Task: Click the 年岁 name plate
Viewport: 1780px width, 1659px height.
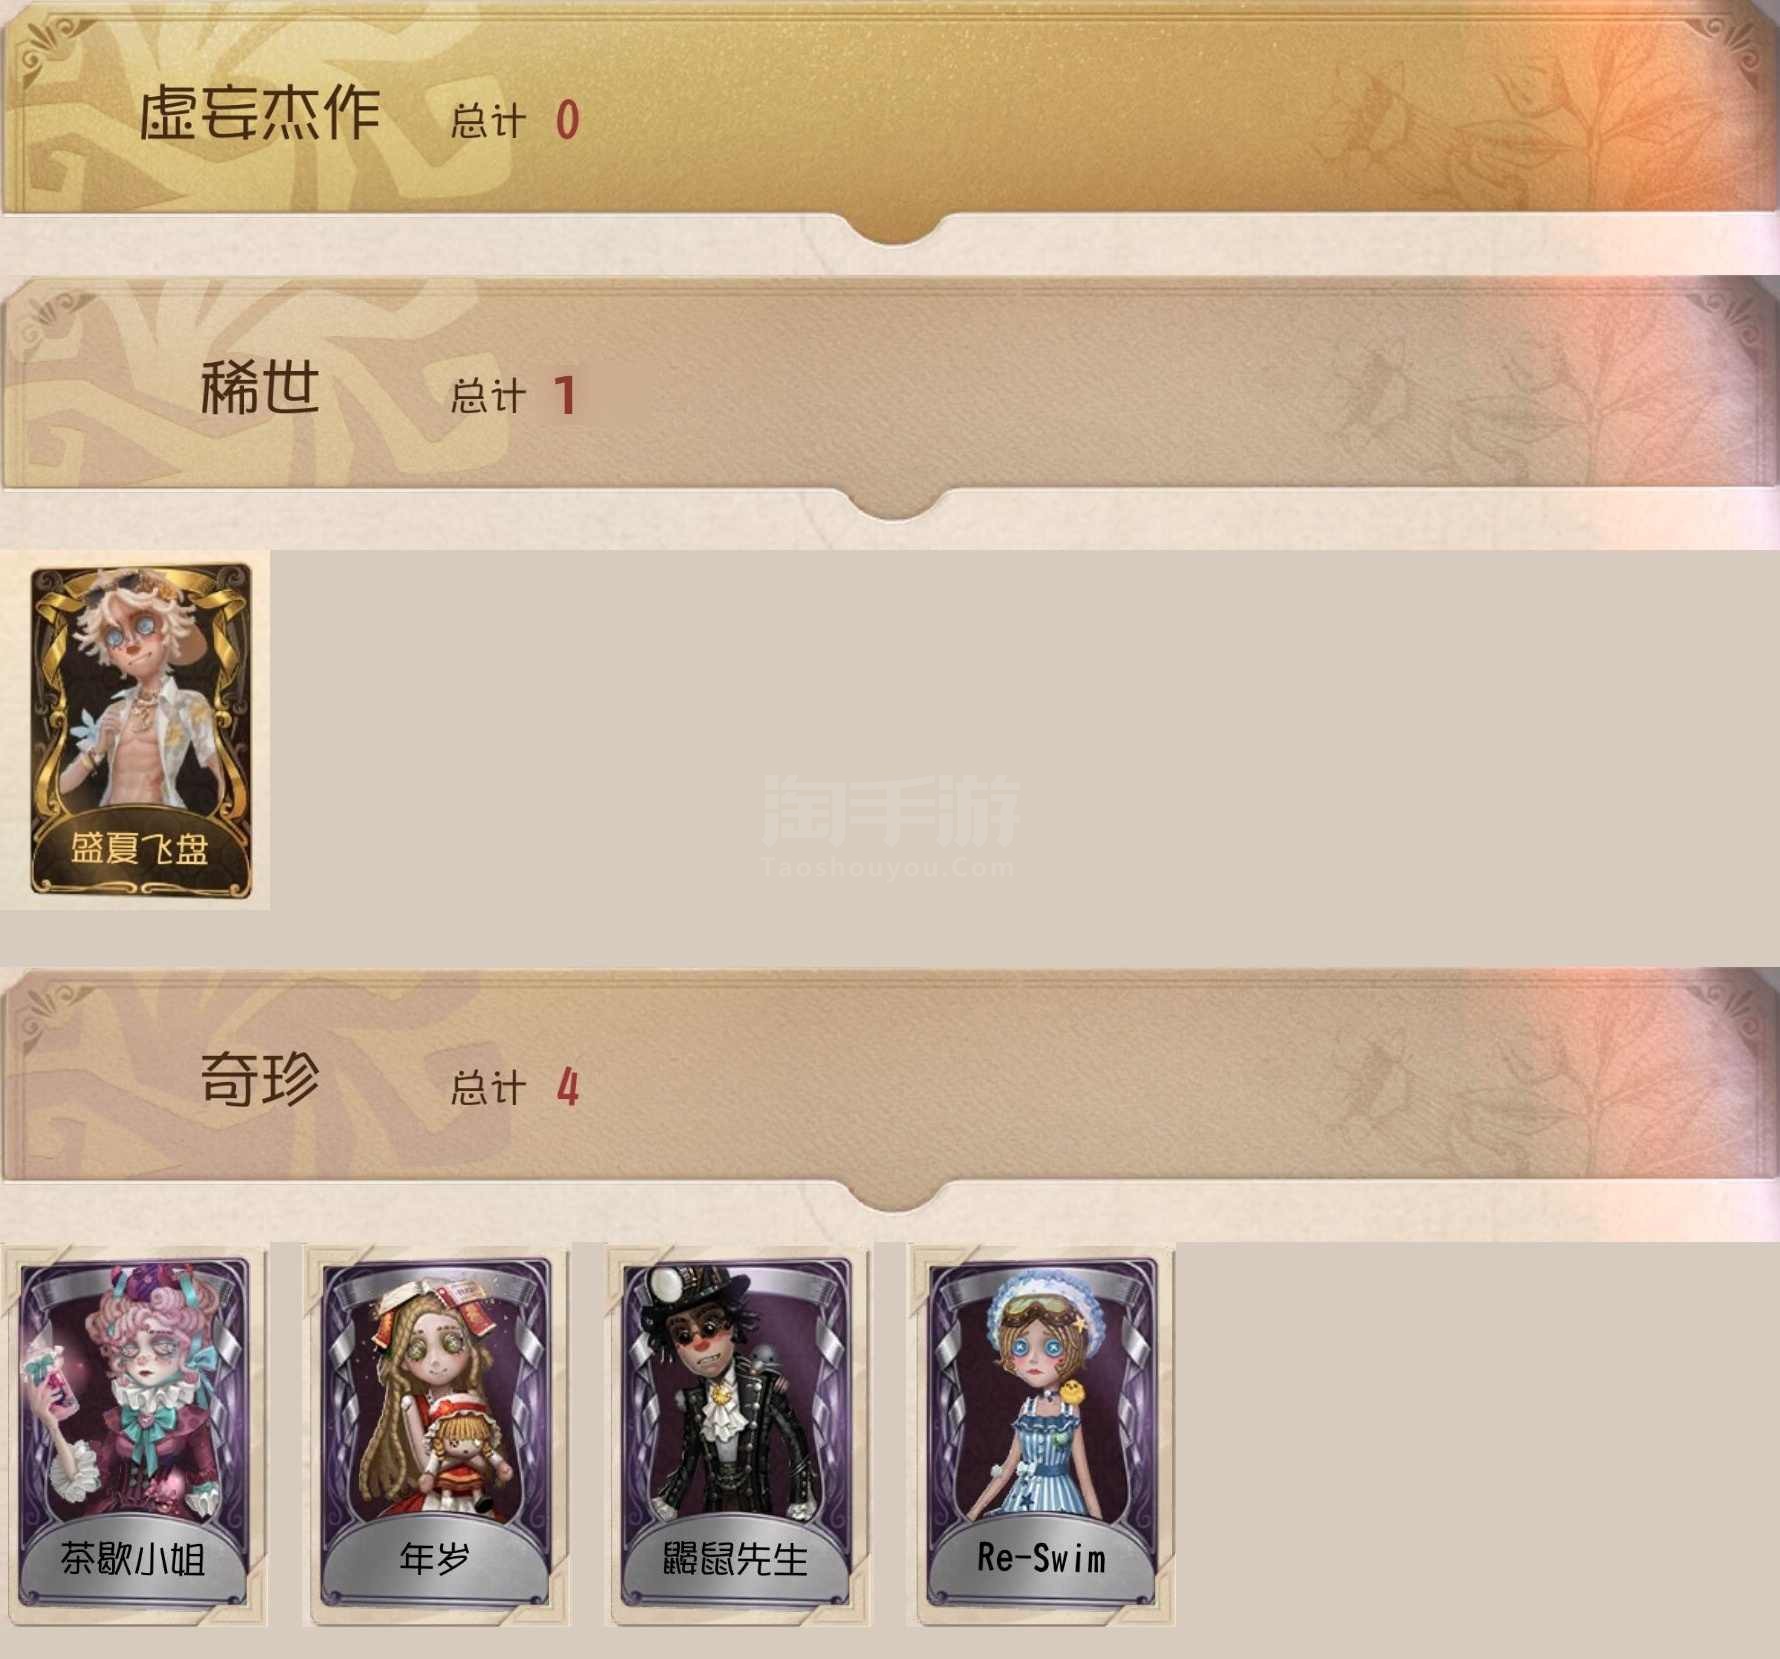Action: click(434, 1560)
